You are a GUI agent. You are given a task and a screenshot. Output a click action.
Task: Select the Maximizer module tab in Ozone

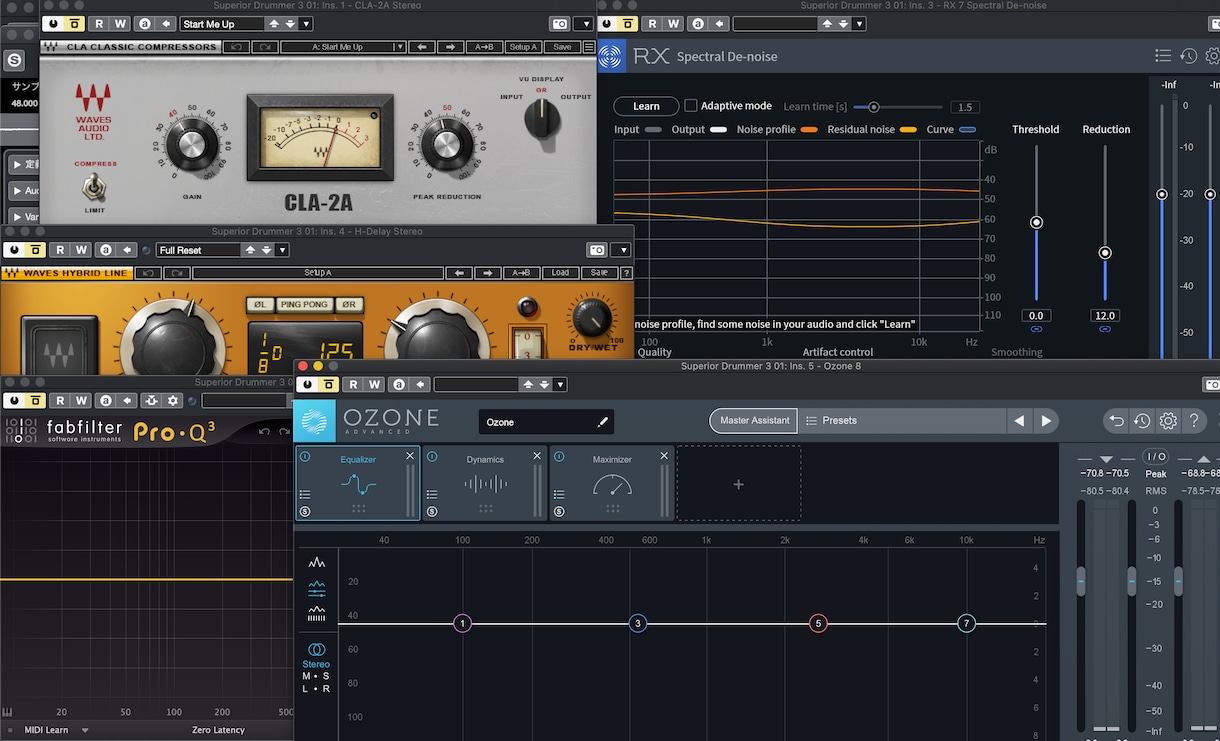coord(612,483)
